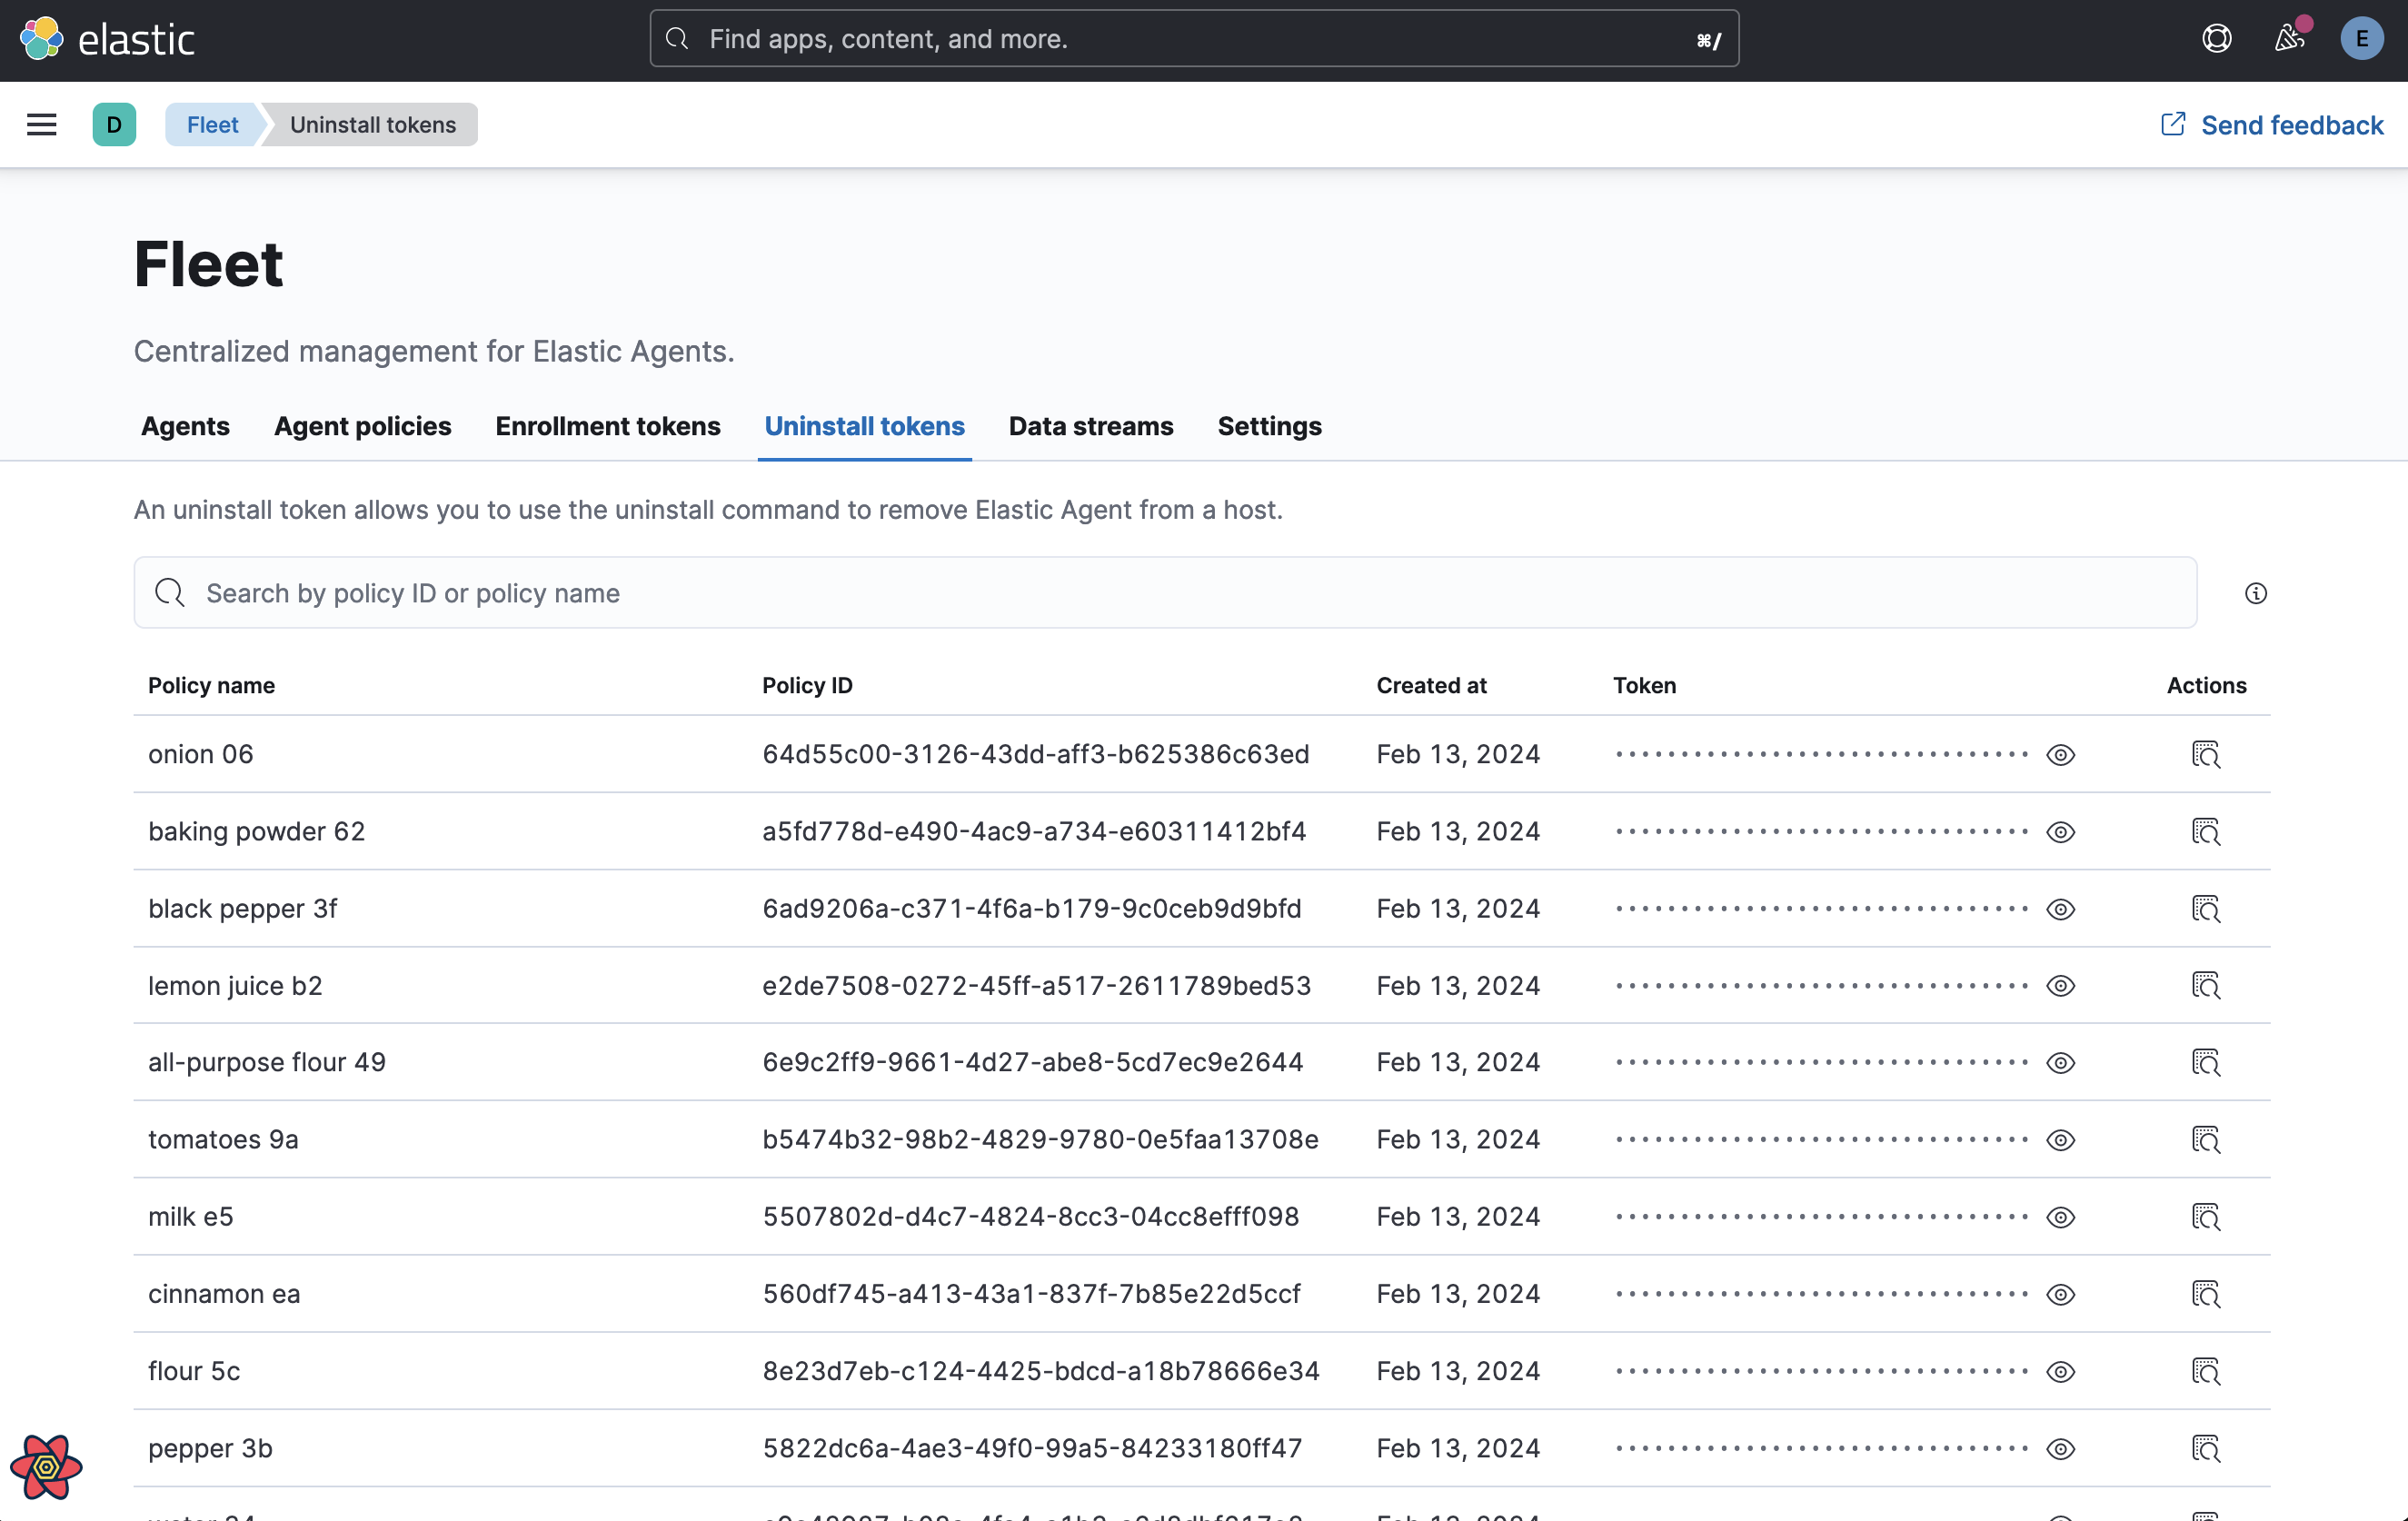Click the policy name flour 5c
This screenshot has width=2408, height=1521.
pyautogui.click(x=194, y=1370)
